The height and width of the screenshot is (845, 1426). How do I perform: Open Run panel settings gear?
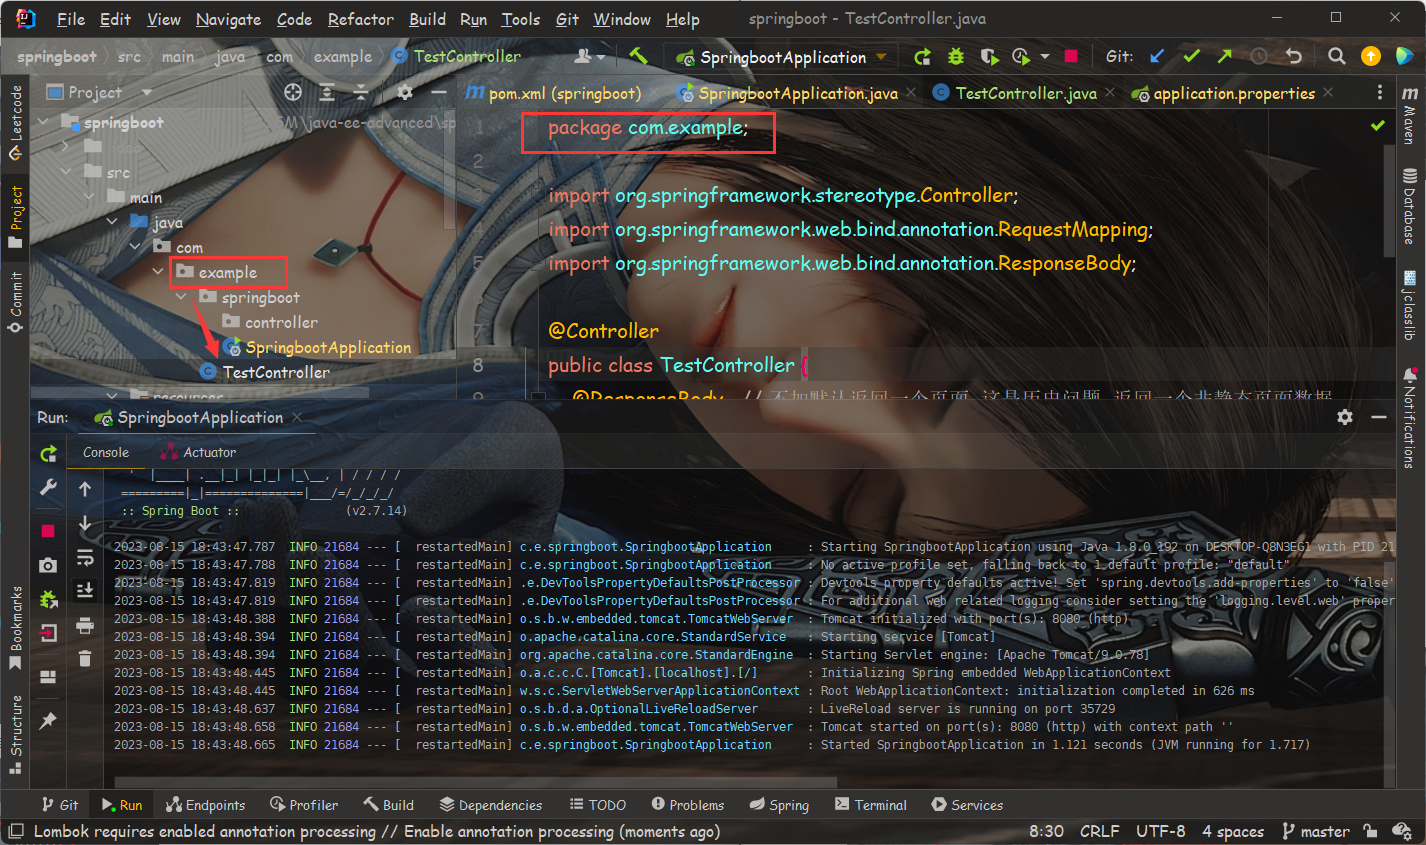(x=1345, y=417)
